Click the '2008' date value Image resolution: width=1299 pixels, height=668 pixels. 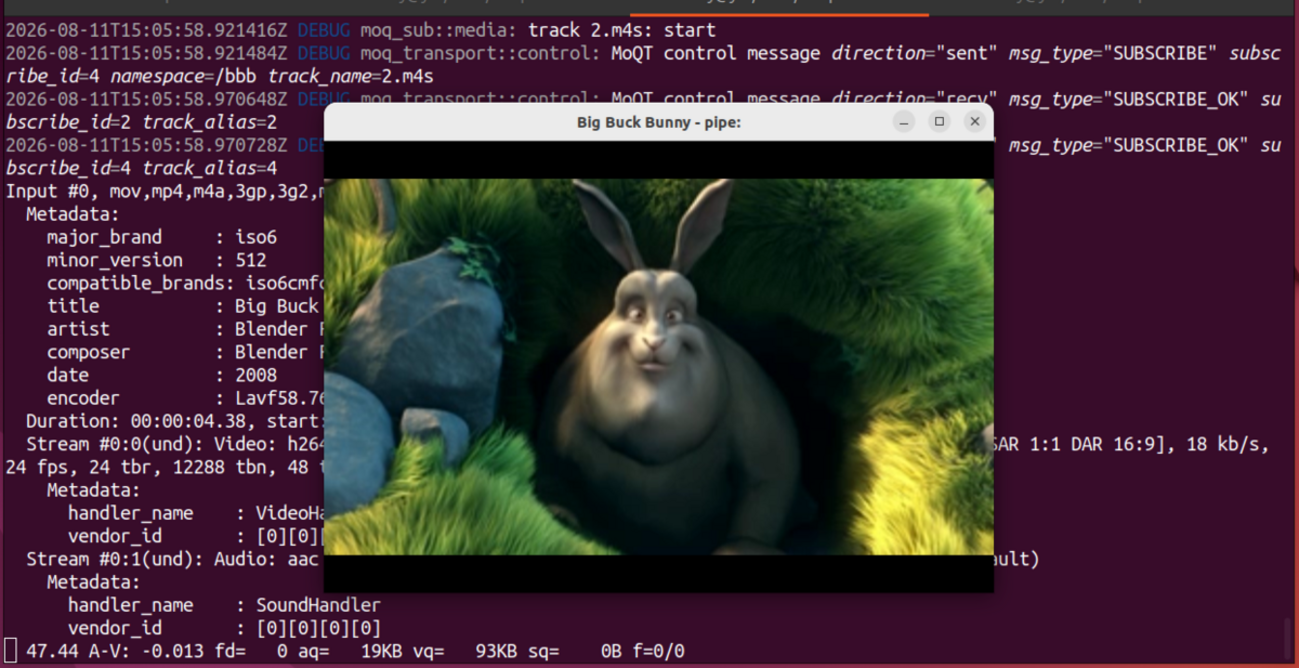point(256,375)
